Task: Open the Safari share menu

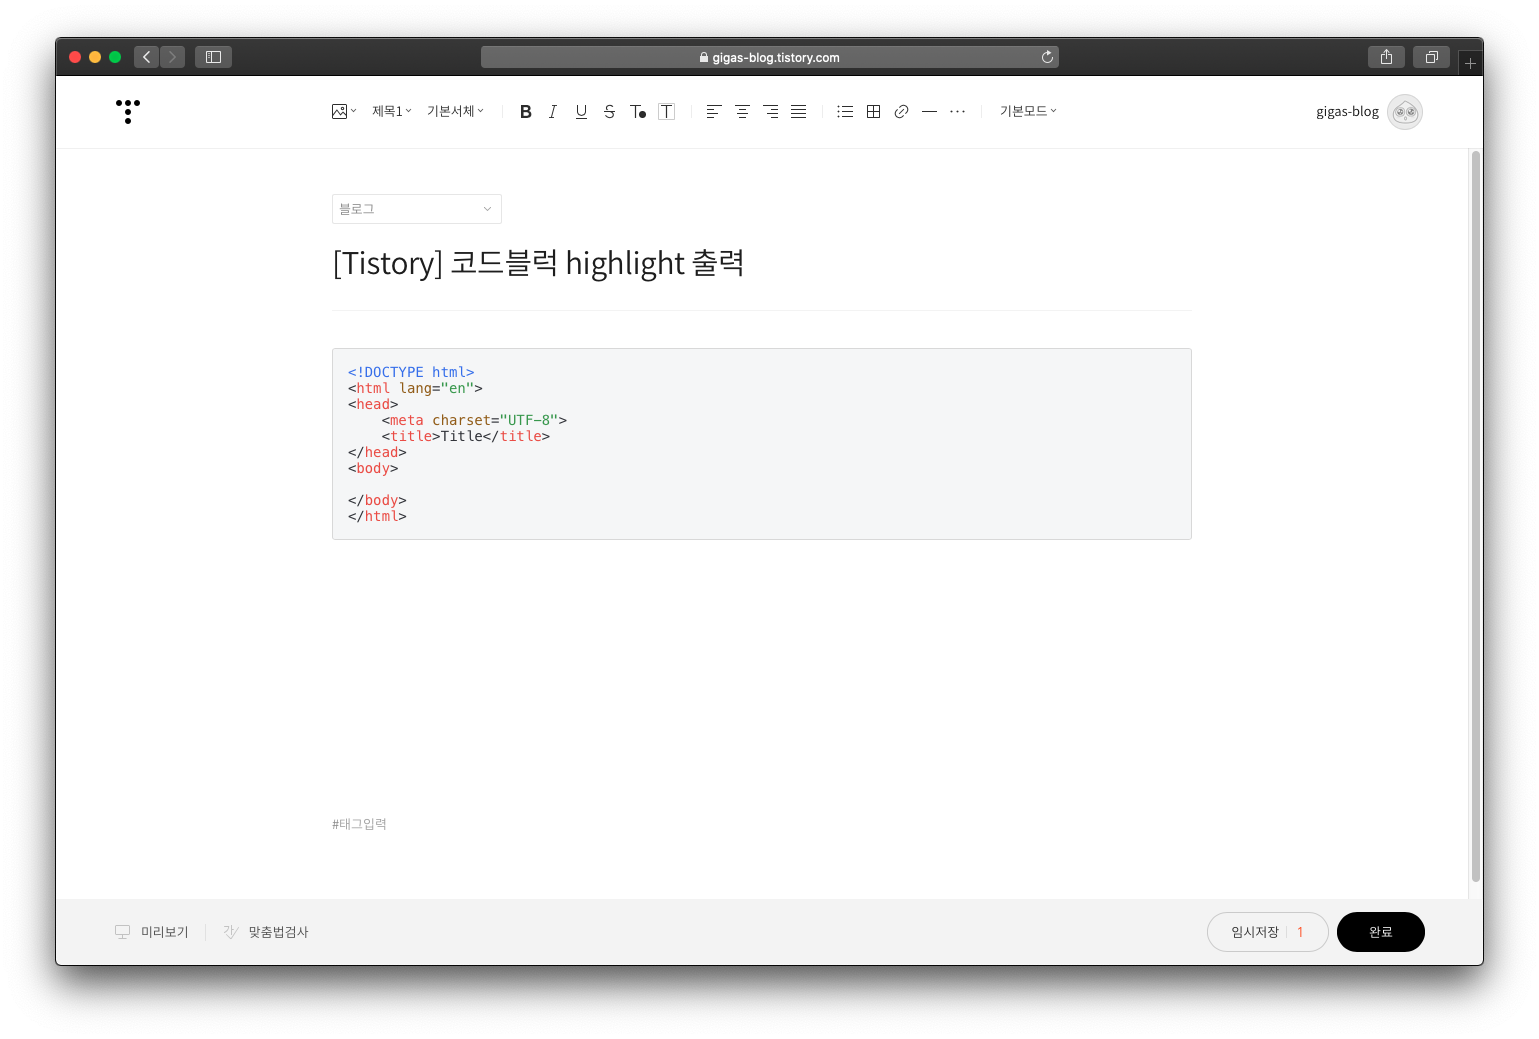Action: (1386, 57)
